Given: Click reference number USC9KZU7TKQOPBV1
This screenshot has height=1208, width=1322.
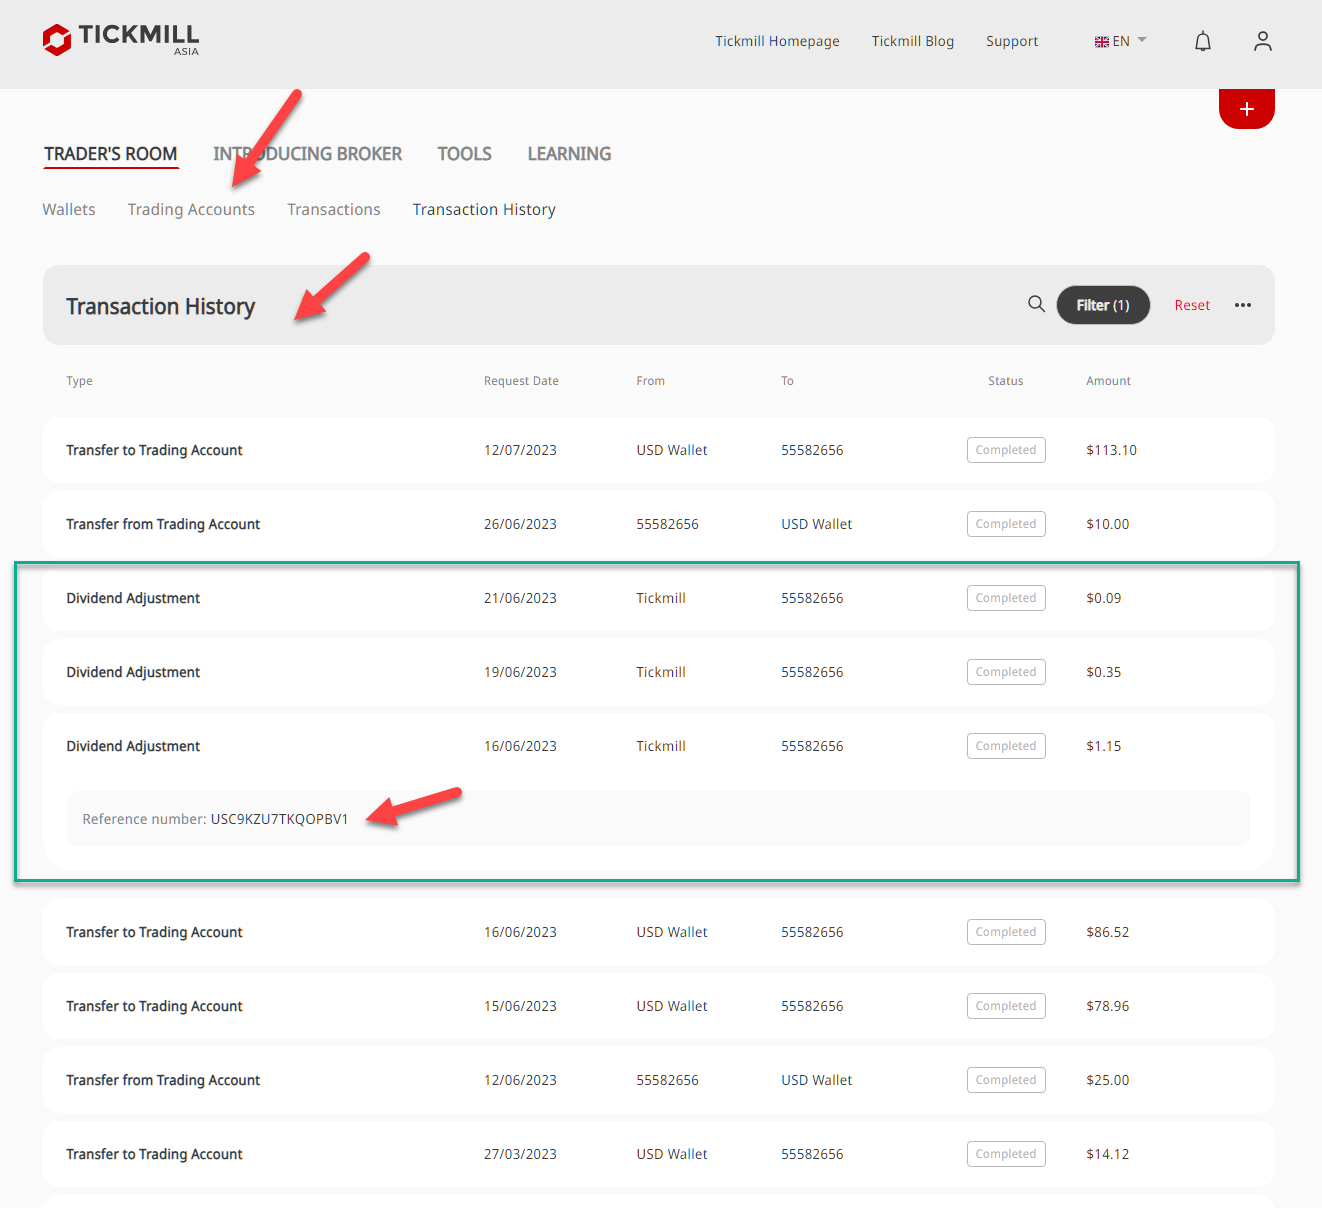Looking at the screenshot, I should [x=279, y=819].
